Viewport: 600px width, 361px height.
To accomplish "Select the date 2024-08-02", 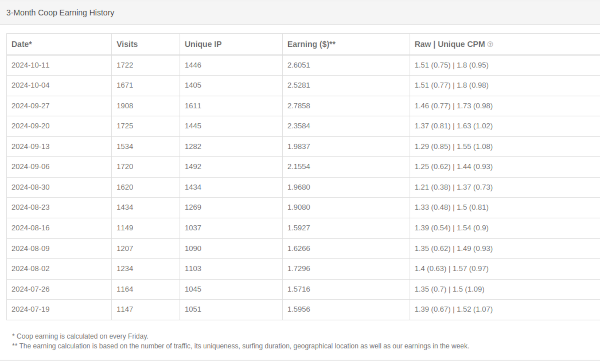I will click(x=31, y=269).
